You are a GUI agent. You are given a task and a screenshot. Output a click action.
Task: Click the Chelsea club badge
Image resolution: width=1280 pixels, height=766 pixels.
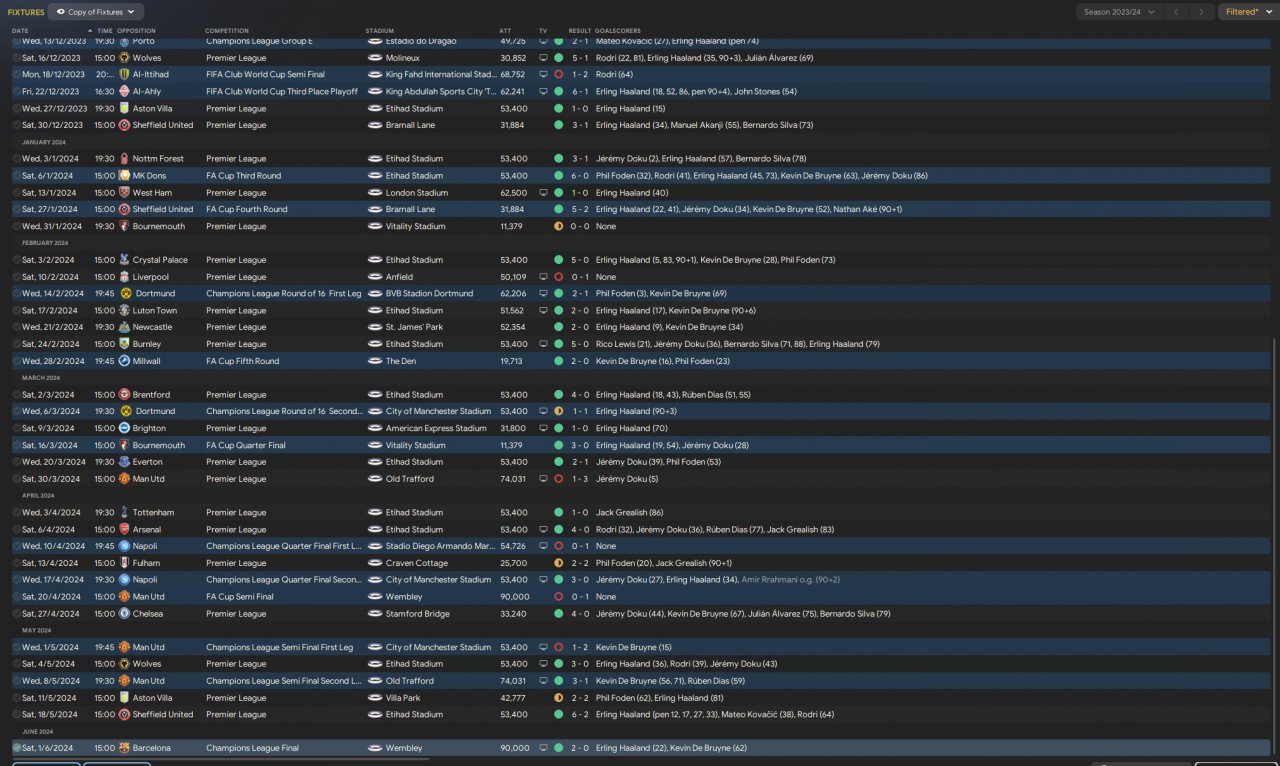(124, 614)
